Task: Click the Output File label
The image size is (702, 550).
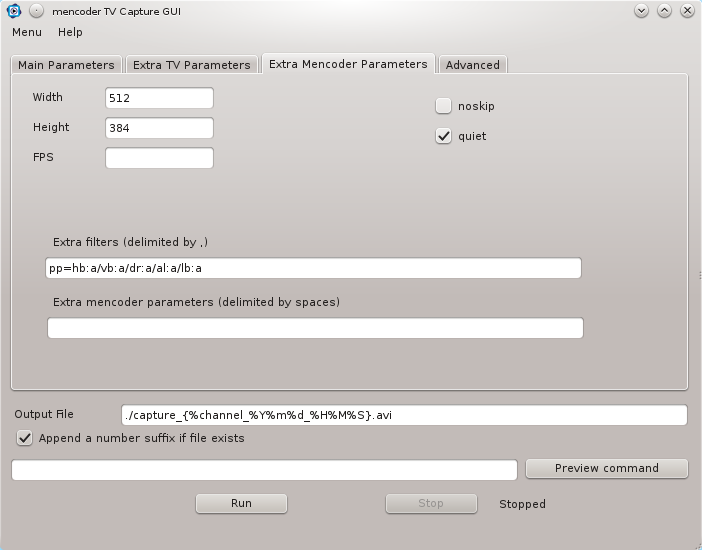Action: click(44, 414)
